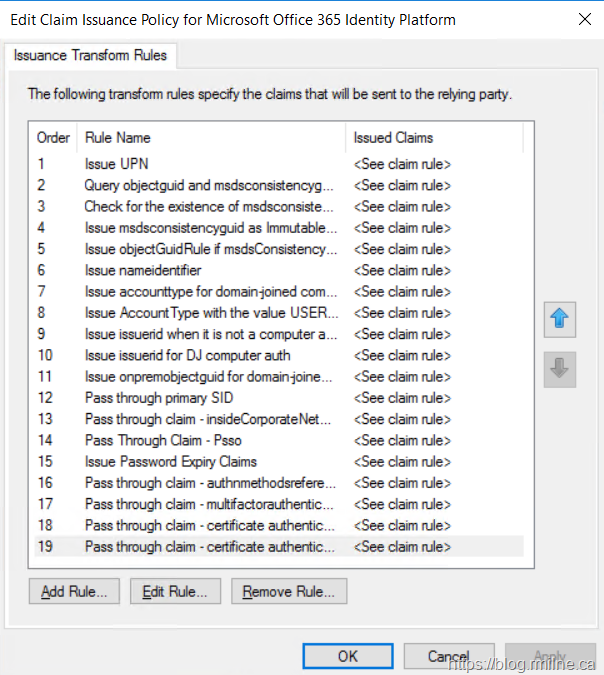Select rule 2 Query objectguid rule
The width and height of the screenshot is (604, 675).
(x=208, y=185)
